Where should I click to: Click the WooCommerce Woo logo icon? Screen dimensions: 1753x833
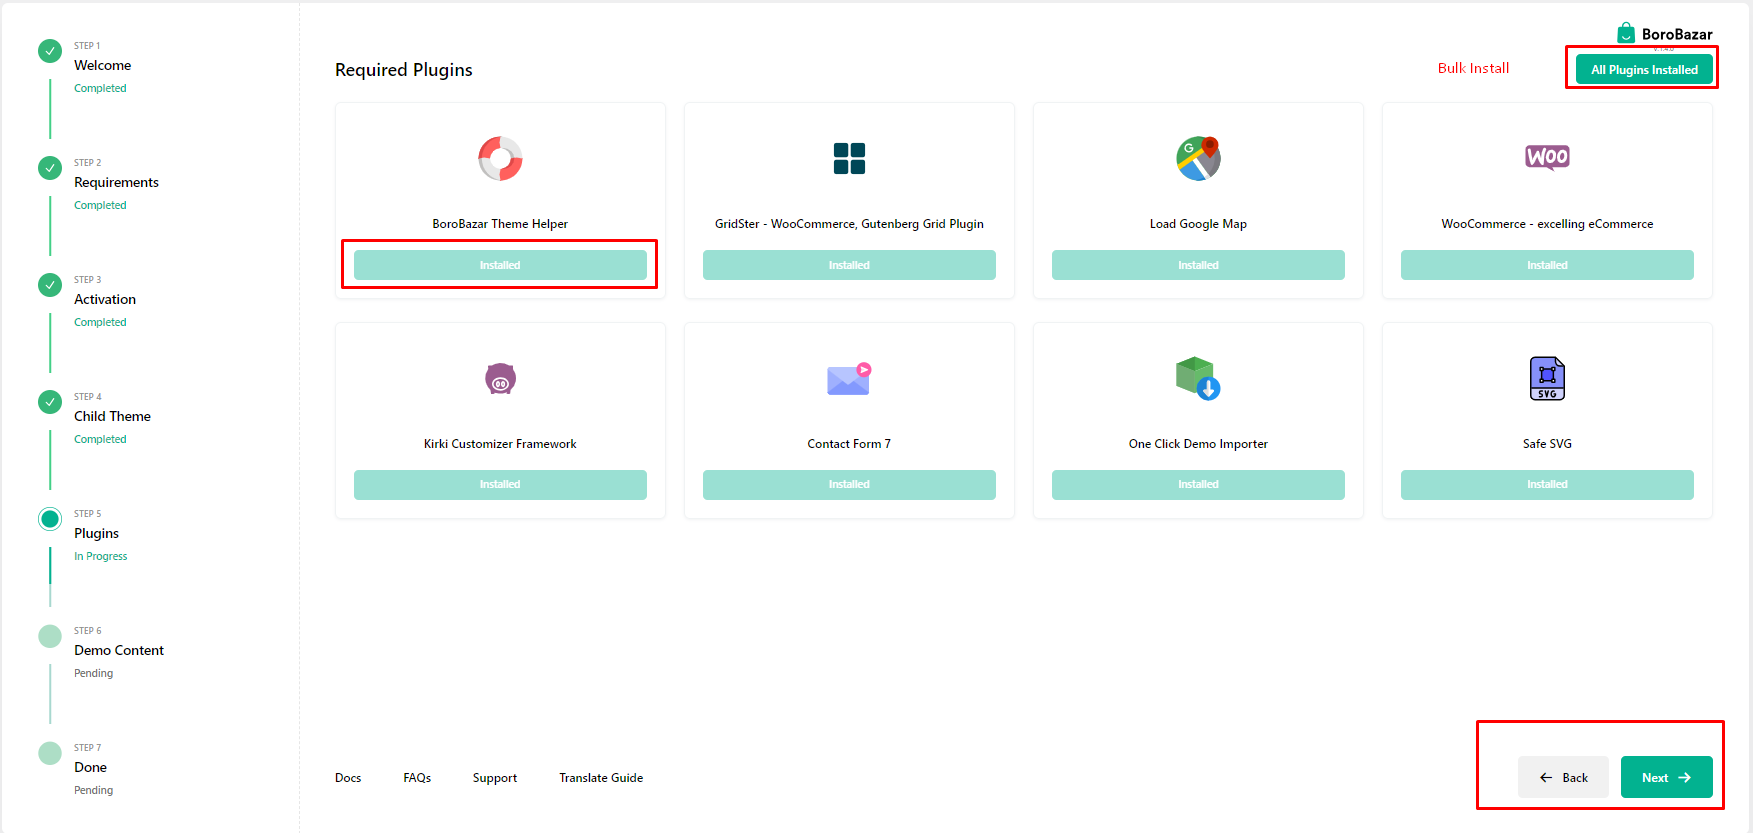pyautogui.click(x=1547, y=157)
